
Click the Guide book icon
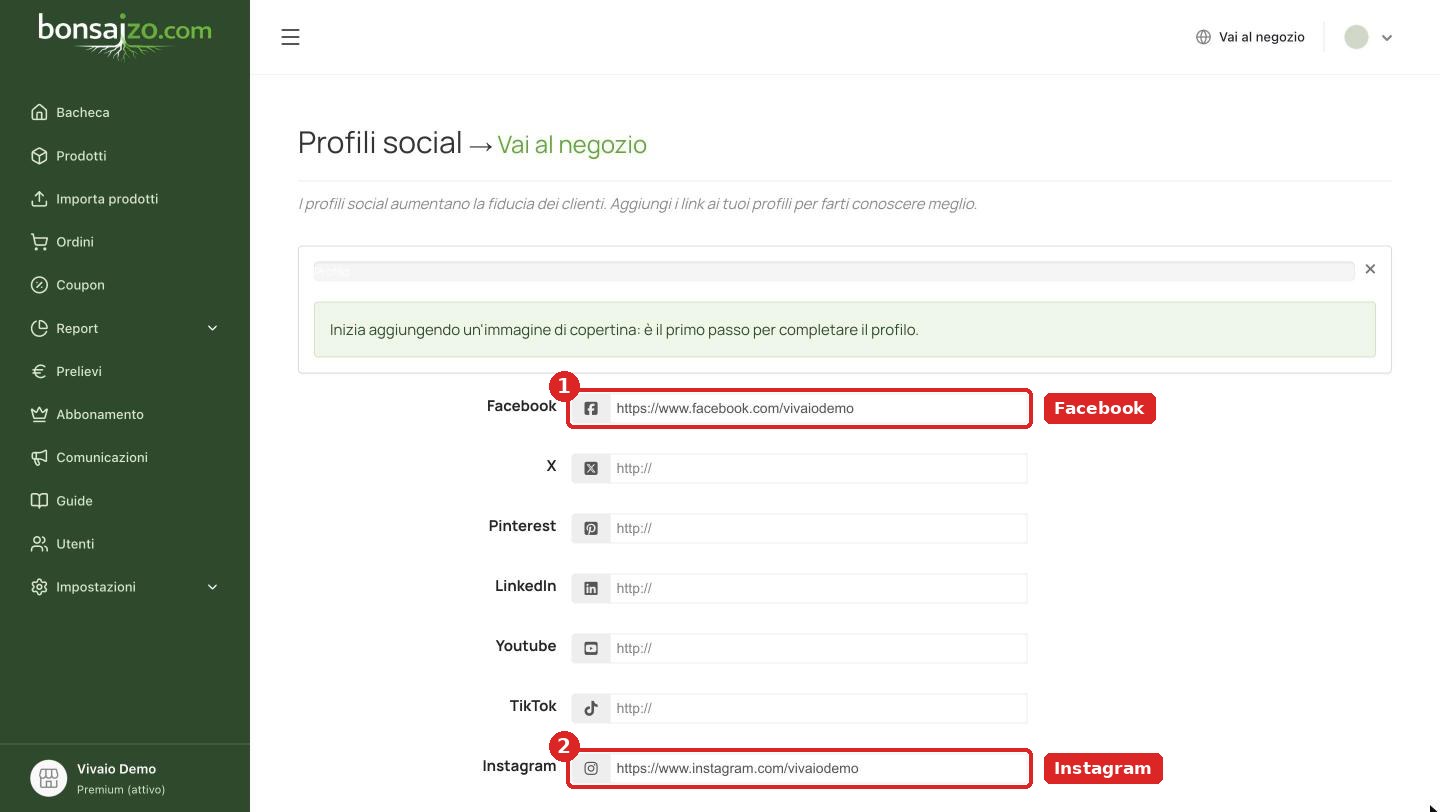pos(39,500)
